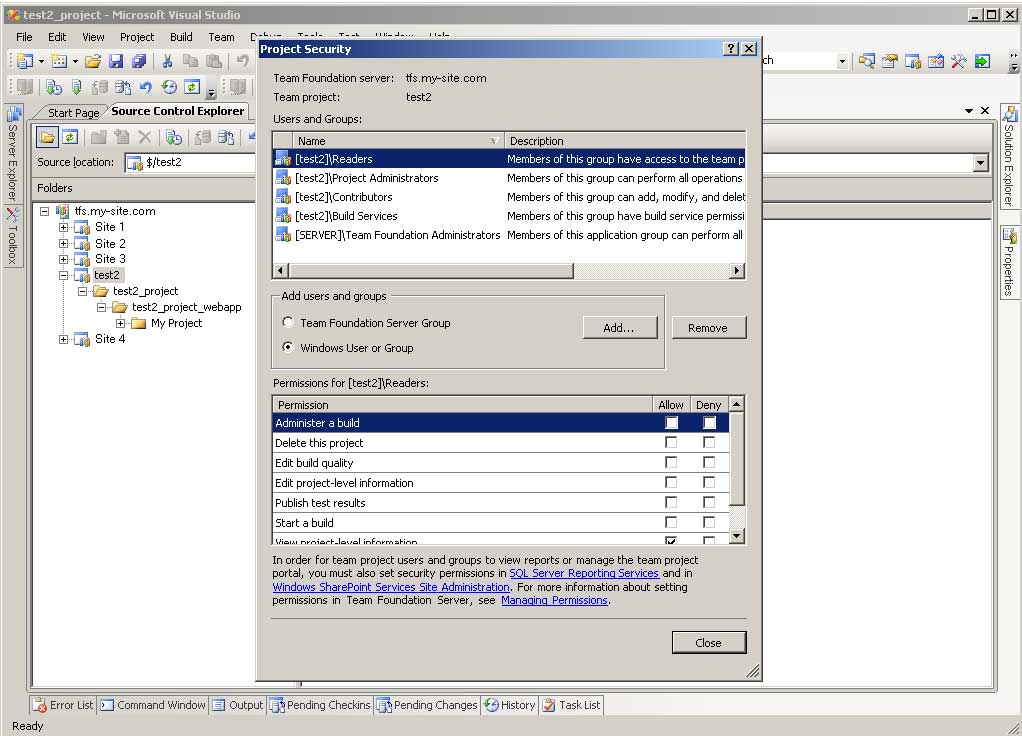Expand the Site 4 tree node

click(x=63, y=339)
